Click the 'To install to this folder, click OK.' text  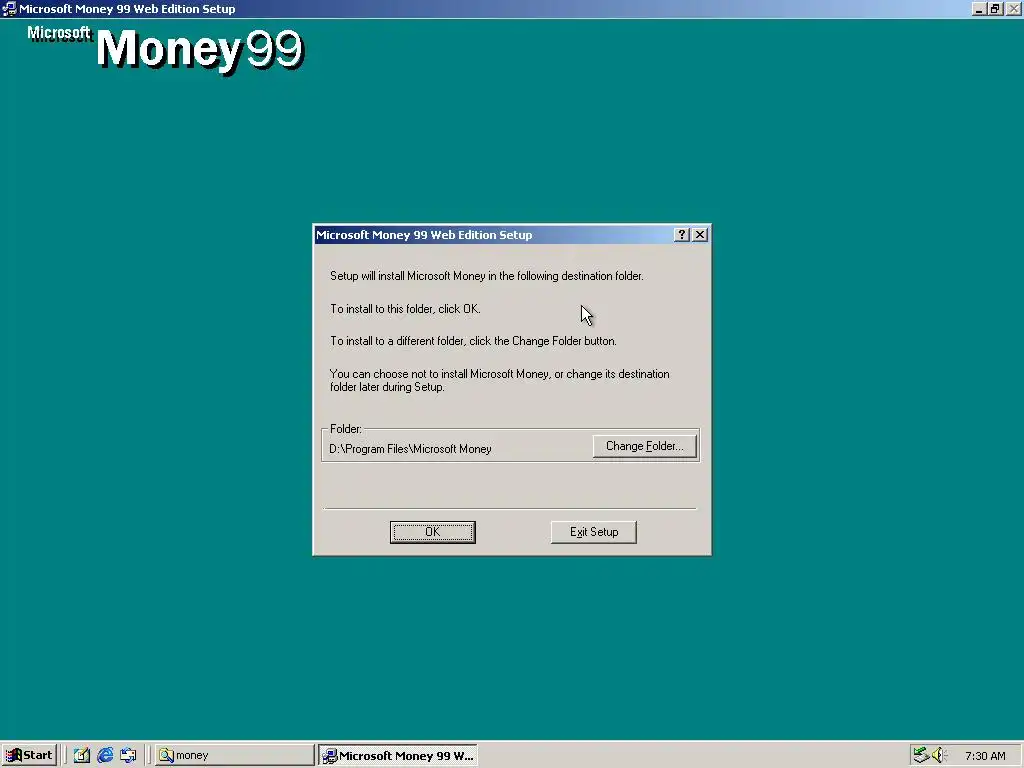405,309
